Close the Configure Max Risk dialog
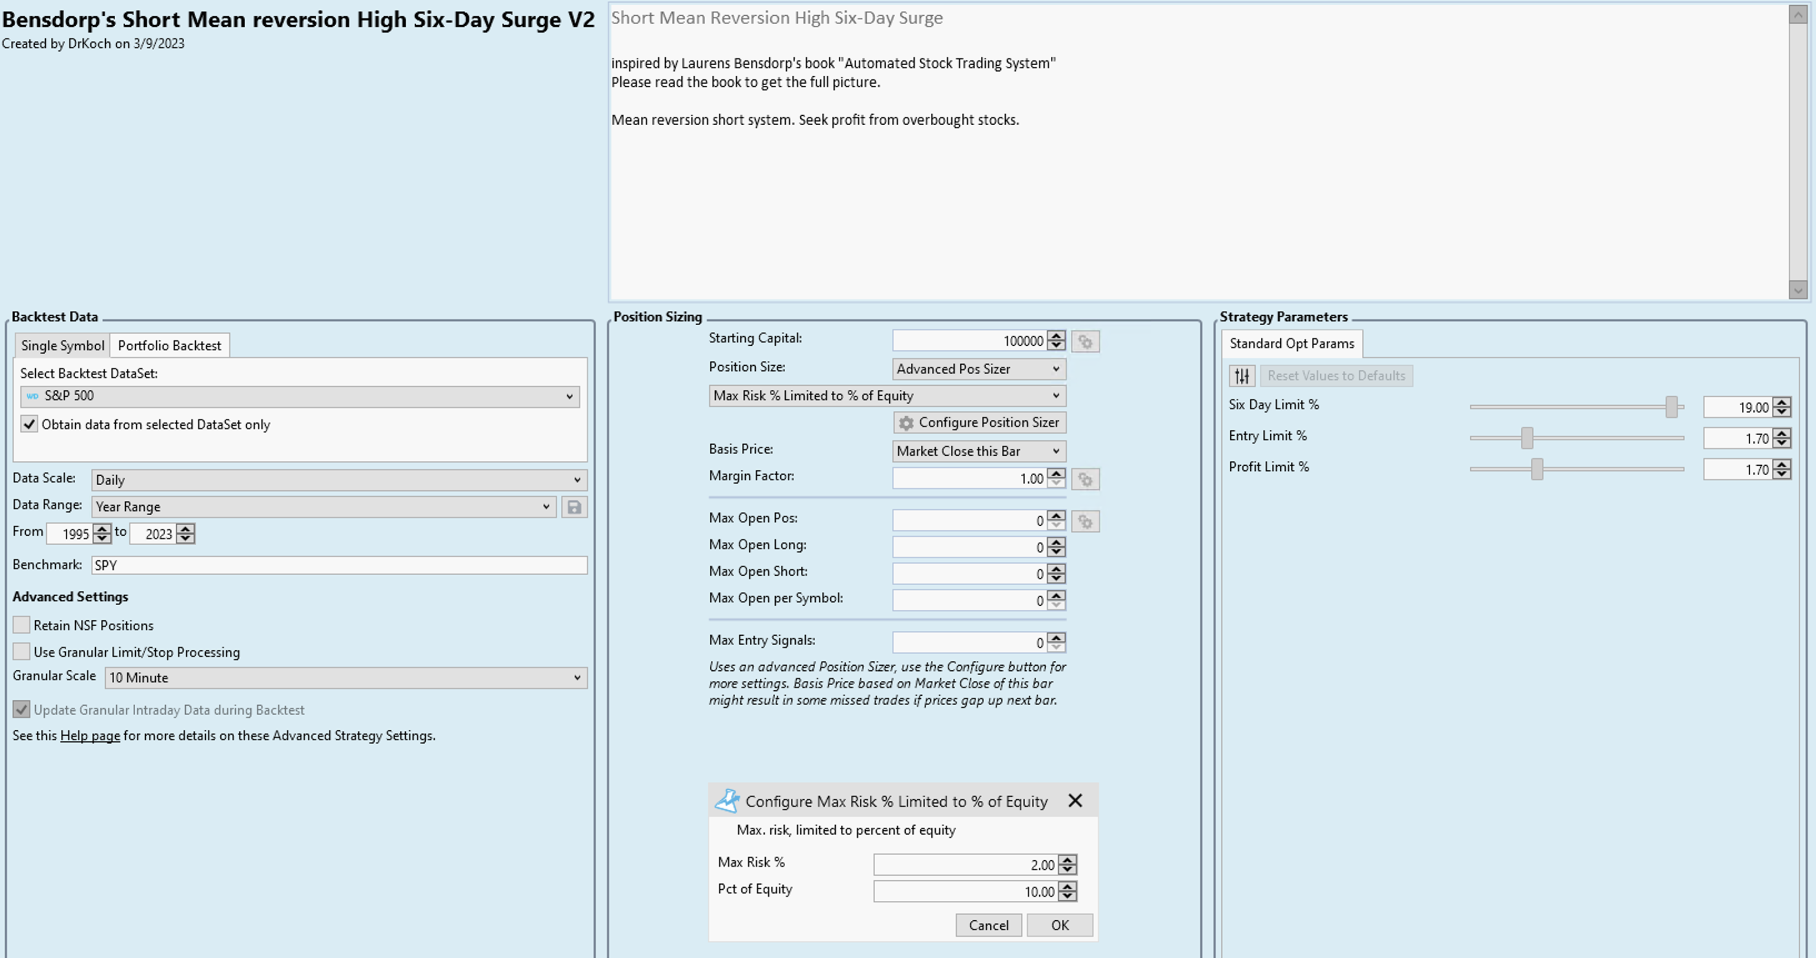This screenshot has height=958, width=1816. coord(1075,801)
